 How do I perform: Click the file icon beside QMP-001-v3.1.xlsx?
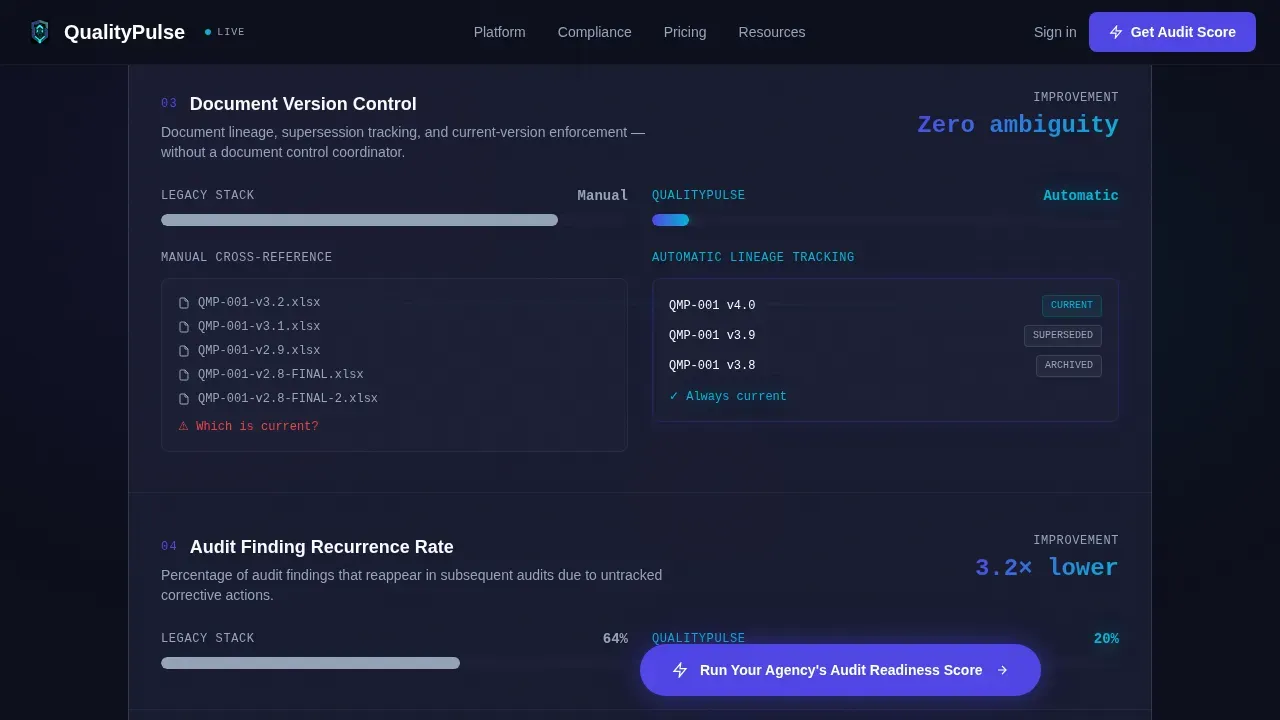(184, 327)
